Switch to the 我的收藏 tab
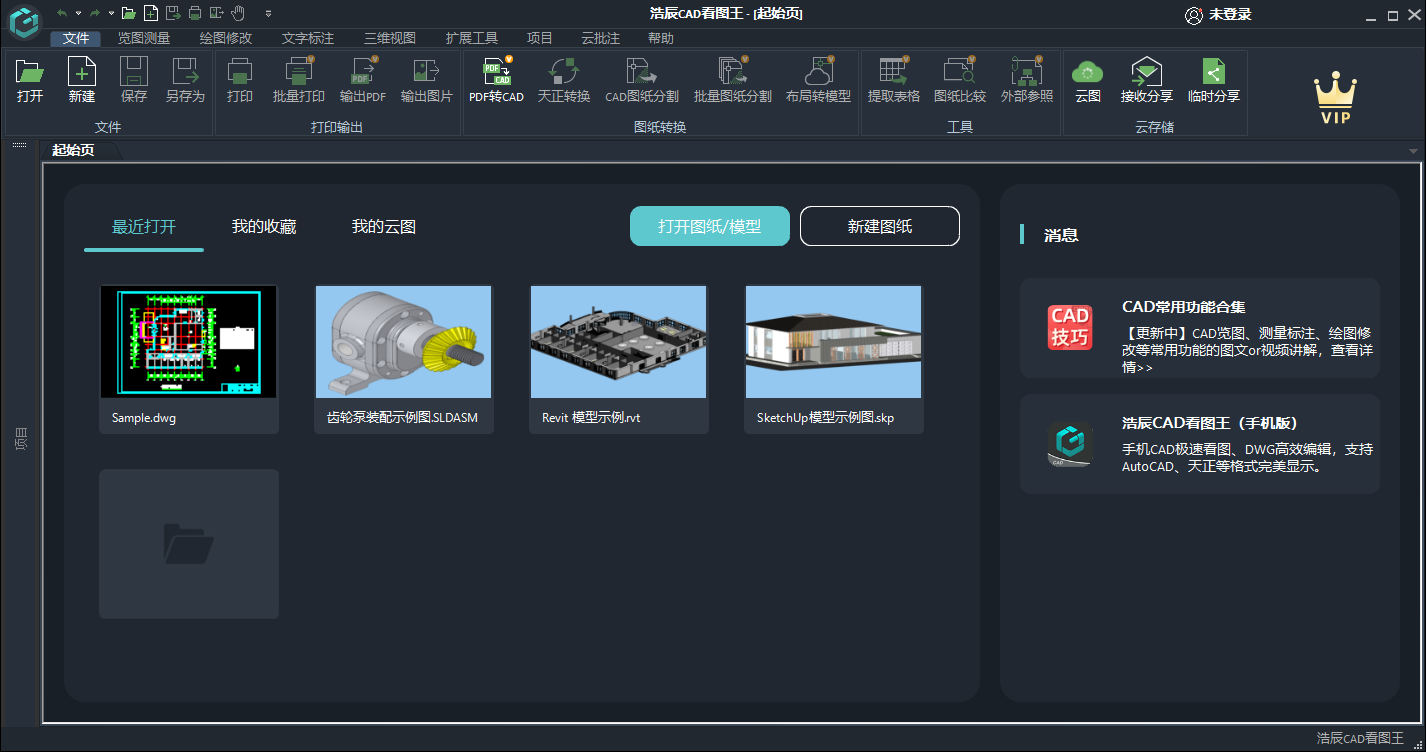The height and width of the screenshot is (752, 1426). point(264,227)
